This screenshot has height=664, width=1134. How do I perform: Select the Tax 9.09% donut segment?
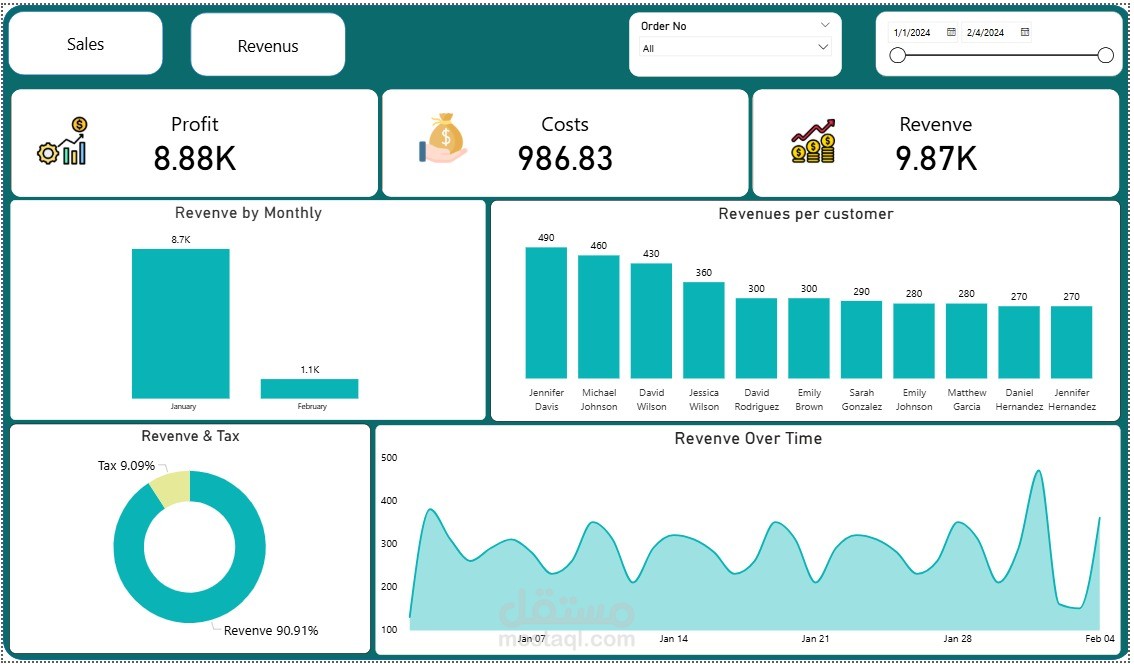170,487
